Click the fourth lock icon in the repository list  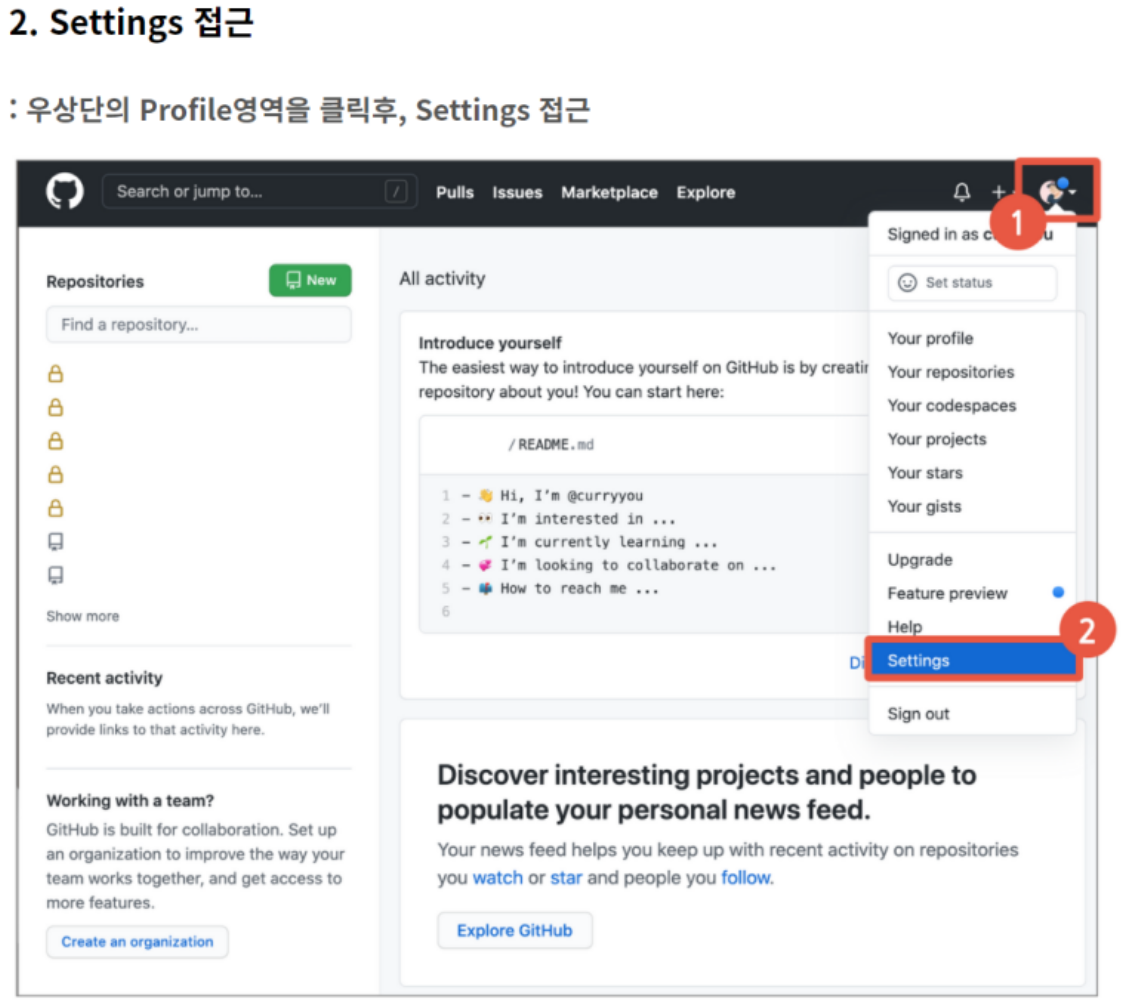pyautogui.click(x=55, y=474)
